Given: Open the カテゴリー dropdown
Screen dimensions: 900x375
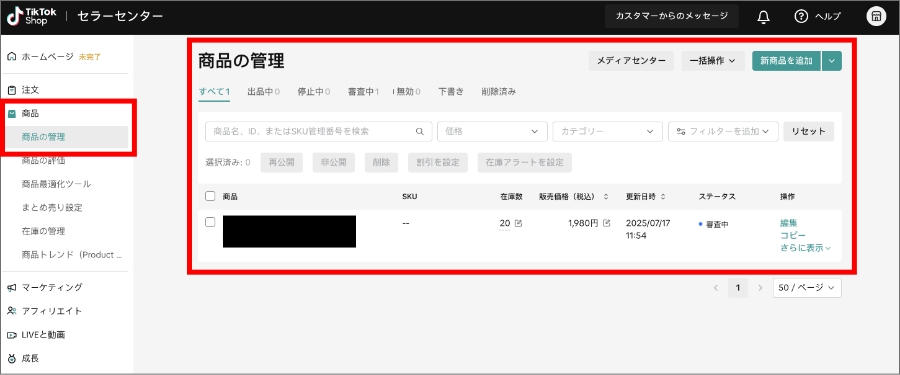Looking at the screenshot, I should click(607, 132).
